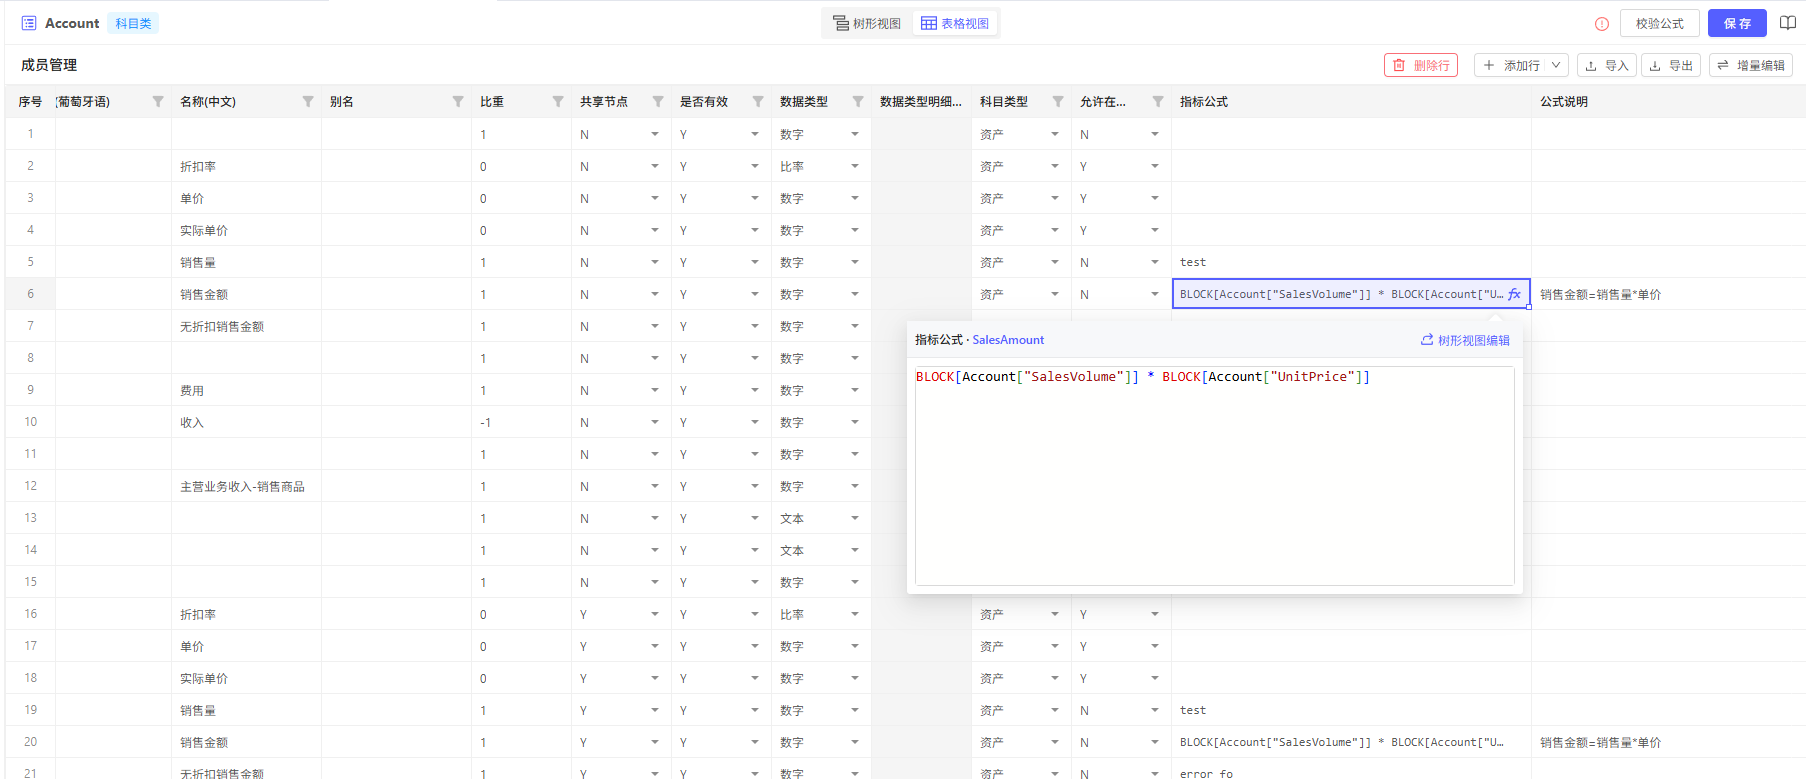Click the 校验公式 button
The width and height of the screenshot is (1806, 779).
pos(1660,23)
